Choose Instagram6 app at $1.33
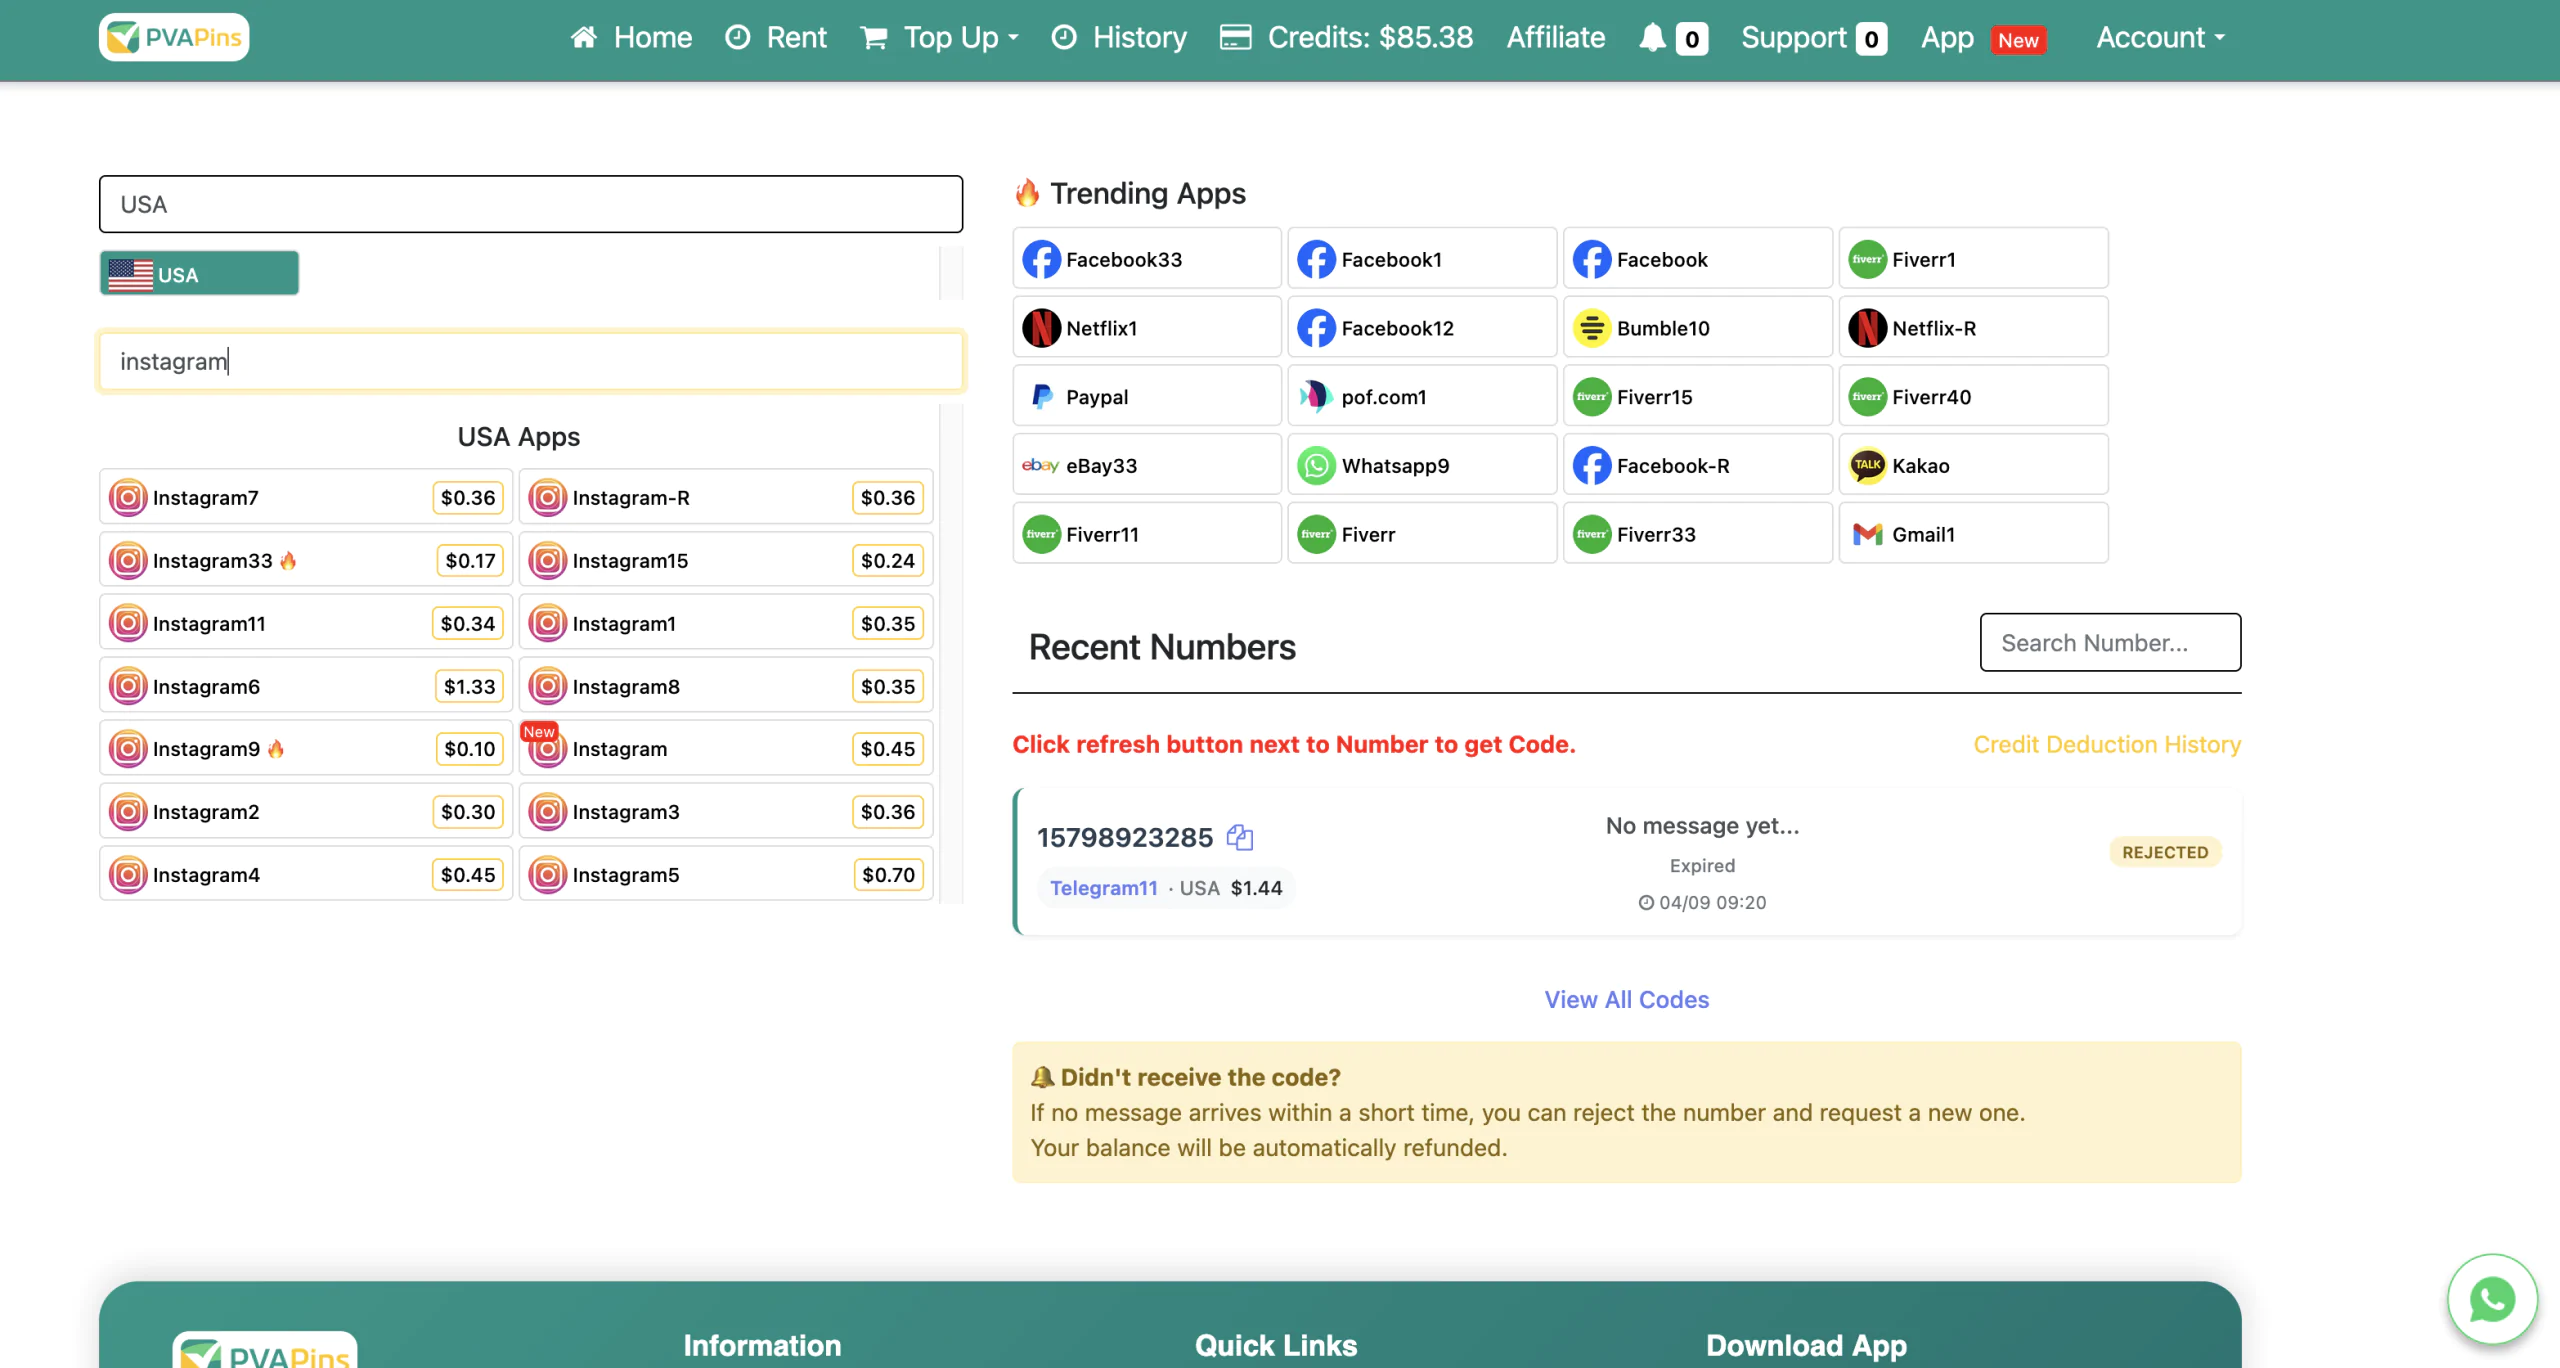Screen dimensions: 2560x1368 point(306,686)
